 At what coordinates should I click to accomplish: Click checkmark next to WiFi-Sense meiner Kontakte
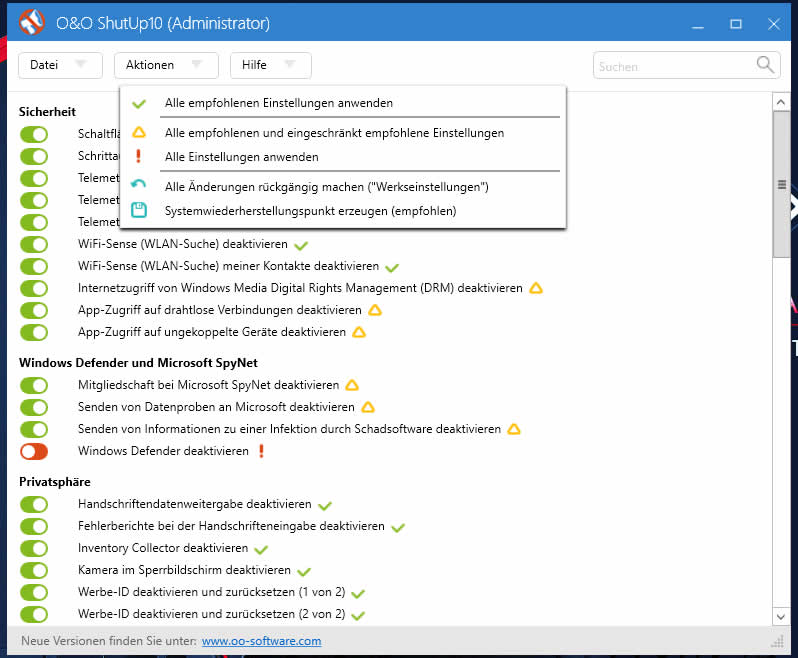click(x=392, y=267)
